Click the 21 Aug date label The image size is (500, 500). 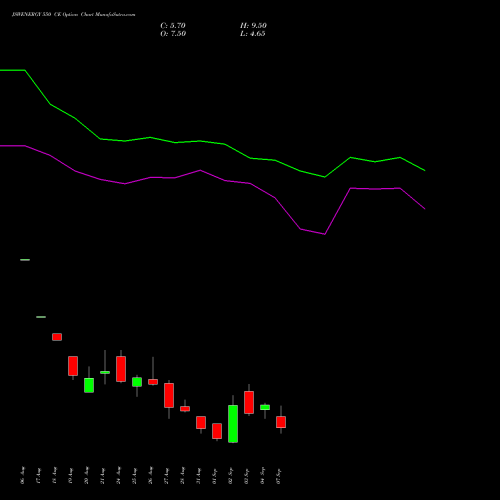(x=103, y=476)
